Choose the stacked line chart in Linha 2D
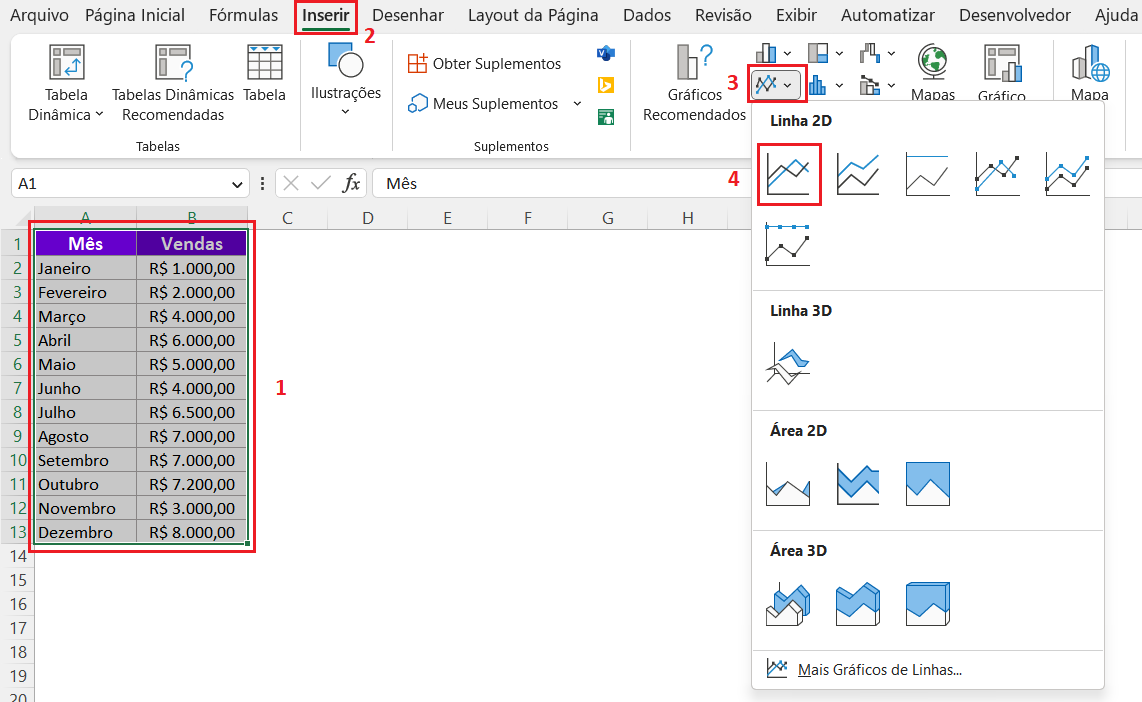1142x702 pixels. pyautogui.click(x=858, y=174)
